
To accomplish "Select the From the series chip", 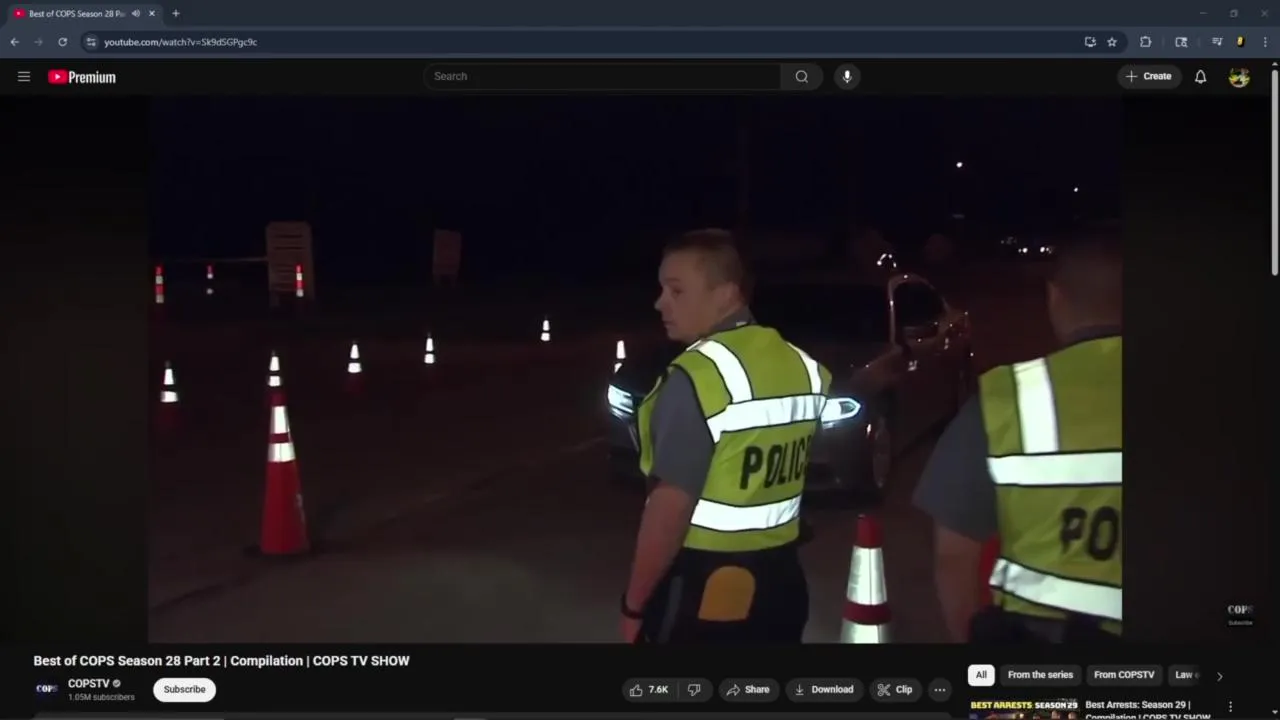I will click(x=1040, y=675).
